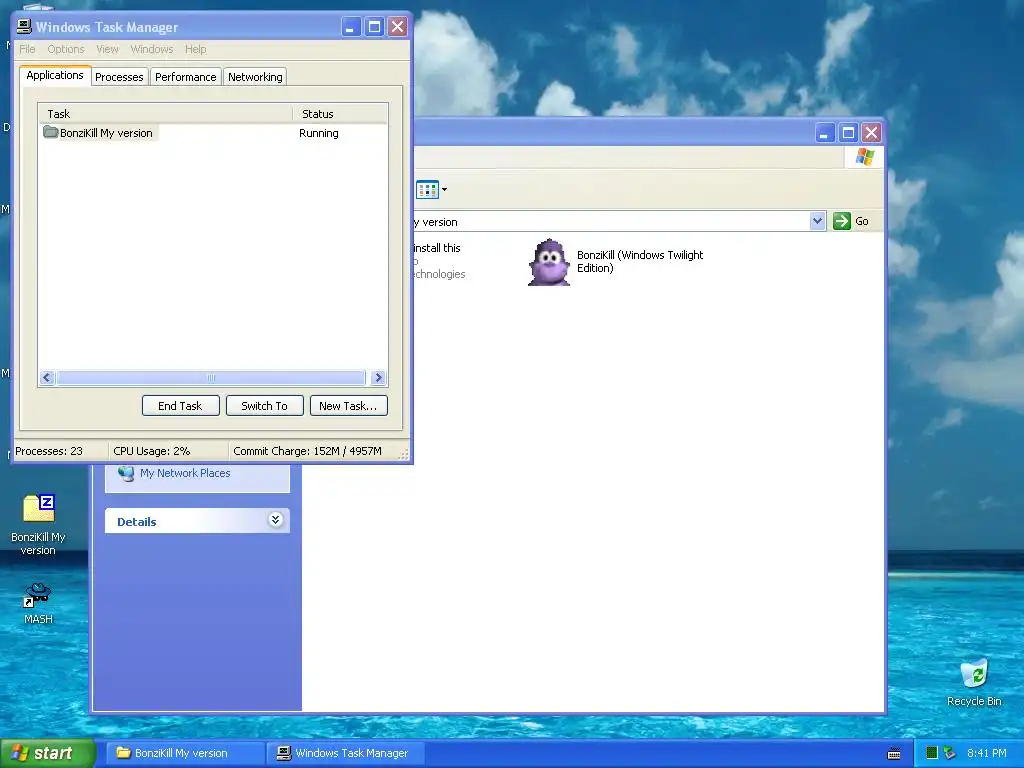Open the View menu in Task Manager
This screenshot has height=768, width=1024.
click(x=107, y=49)
